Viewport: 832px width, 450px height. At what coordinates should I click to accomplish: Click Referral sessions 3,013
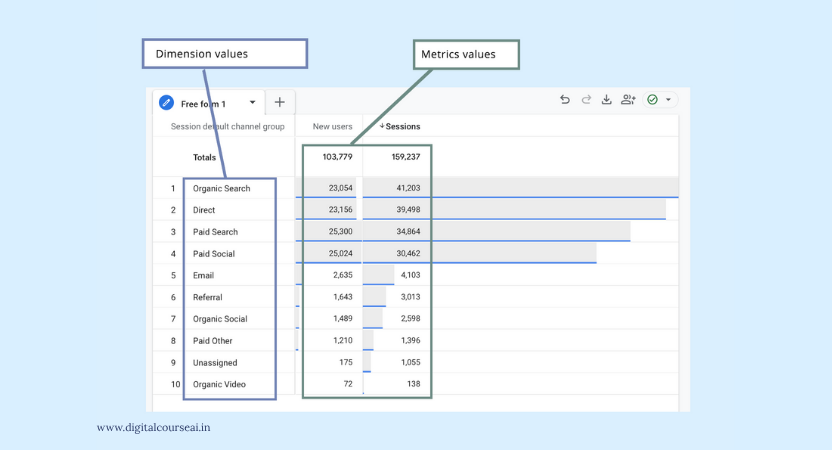[x=410, y=297]
